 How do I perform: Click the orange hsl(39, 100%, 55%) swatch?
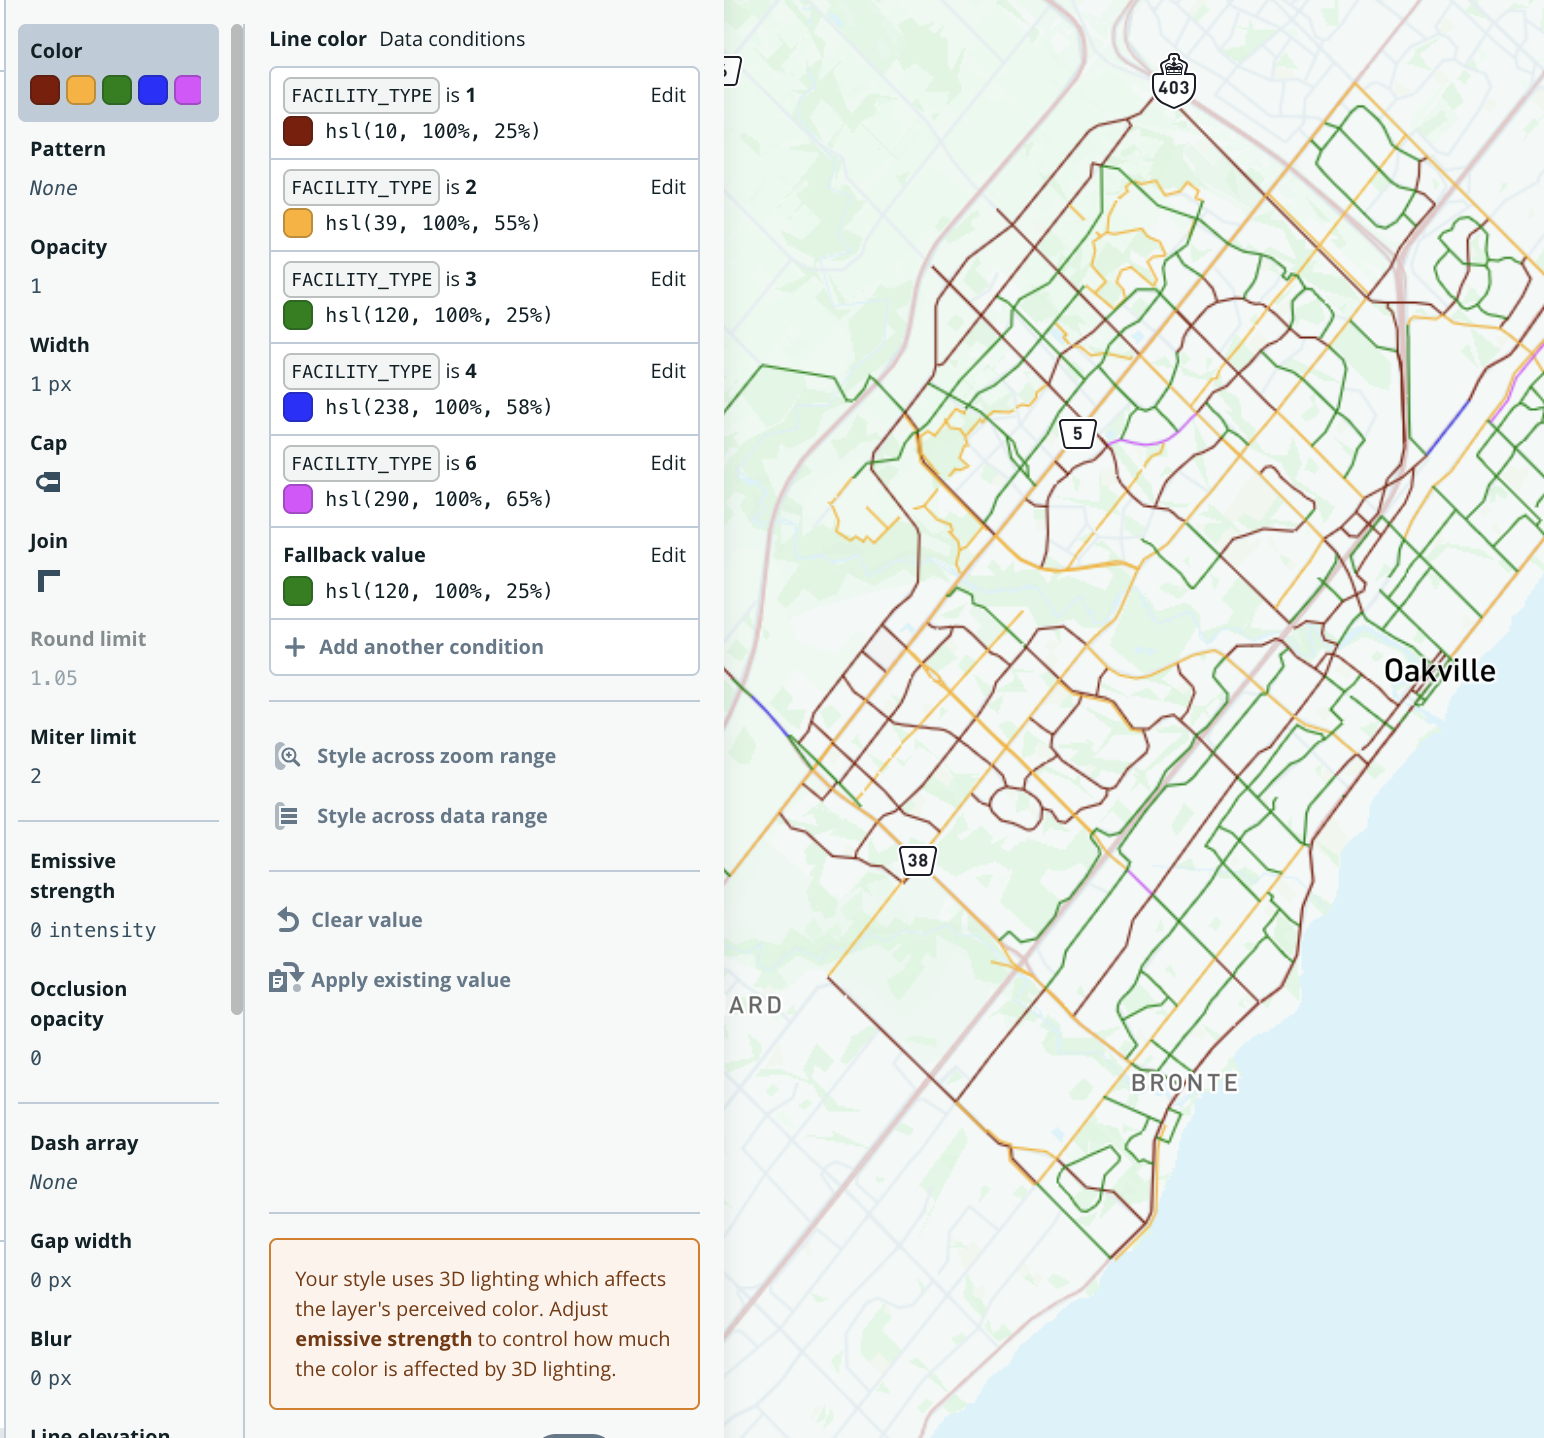point(298,223)
